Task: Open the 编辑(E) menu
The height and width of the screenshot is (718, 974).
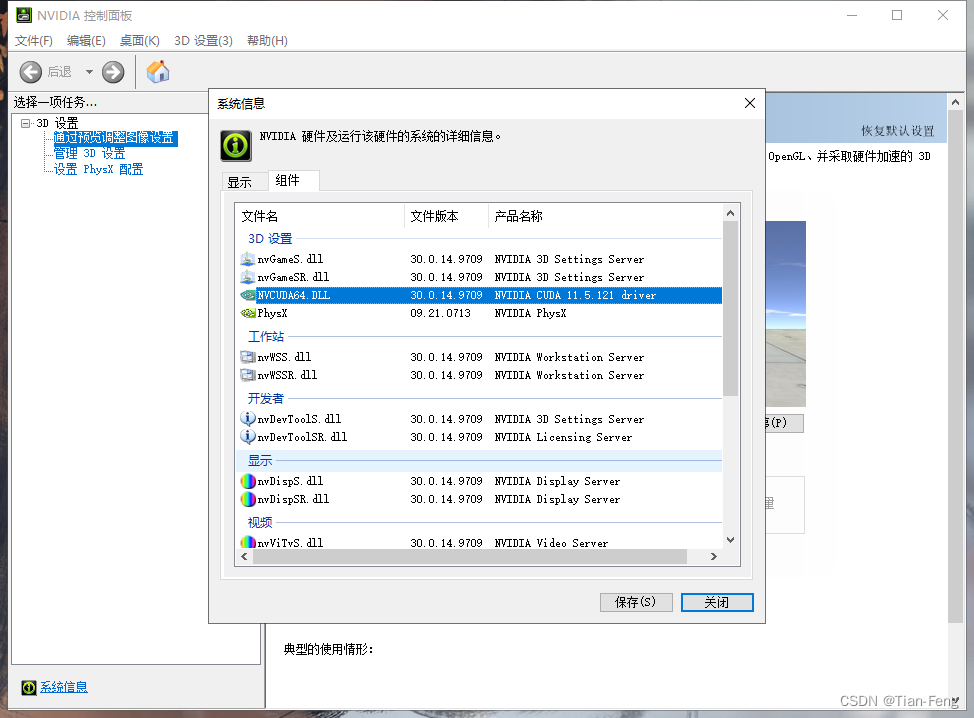Action: click(86, 40)
